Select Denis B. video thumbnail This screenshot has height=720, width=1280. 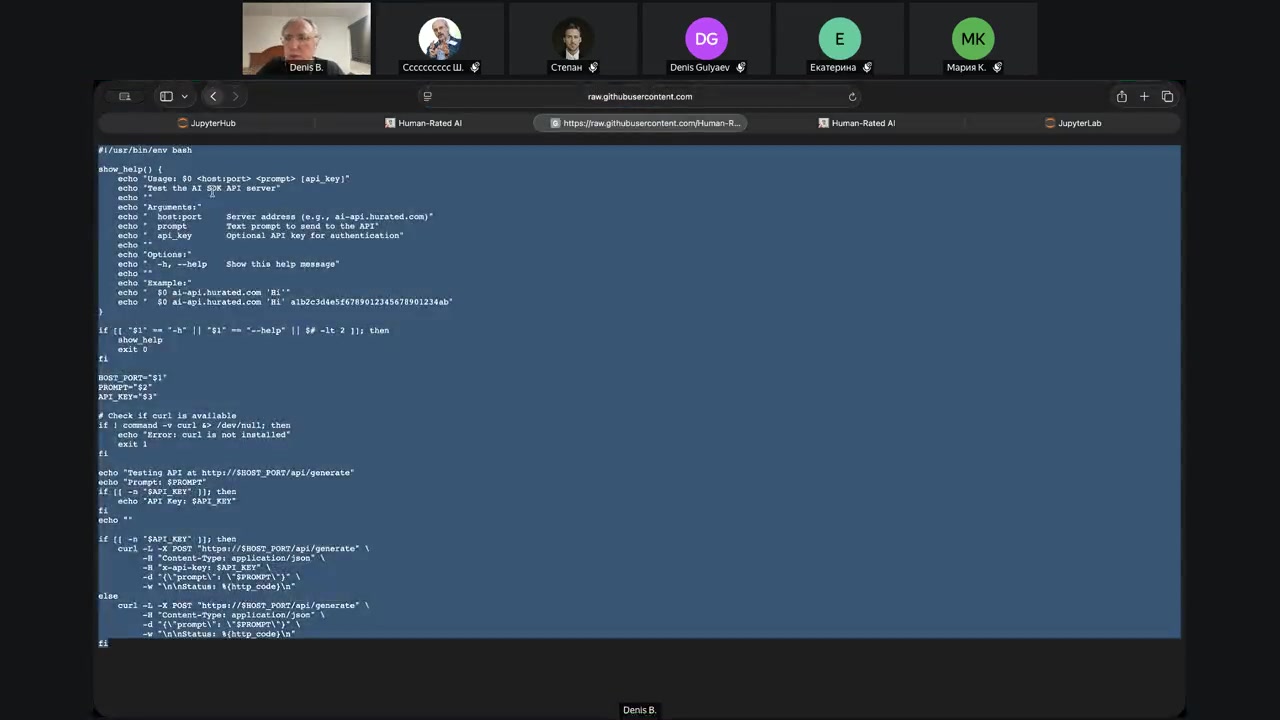[x=306, y=38]
